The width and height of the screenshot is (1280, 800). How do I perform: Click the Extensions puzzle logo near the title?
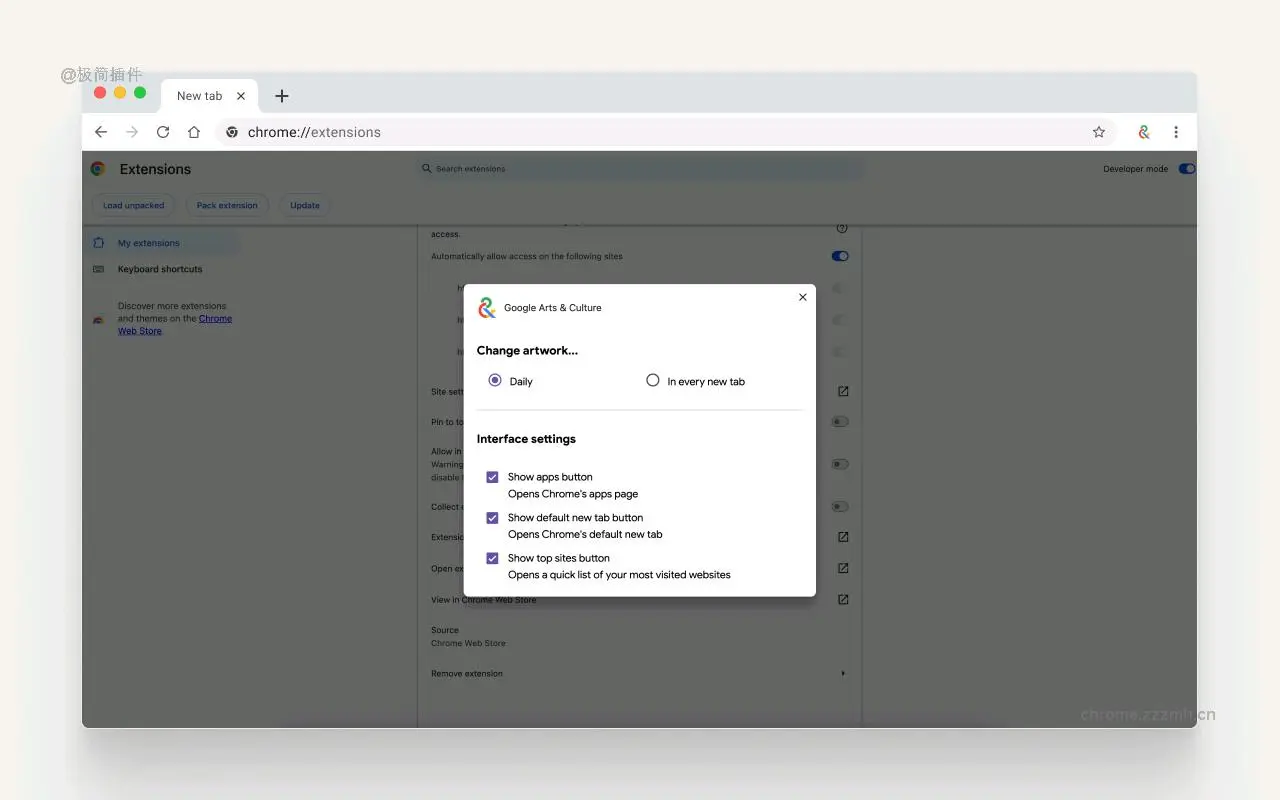click(97, 168)
